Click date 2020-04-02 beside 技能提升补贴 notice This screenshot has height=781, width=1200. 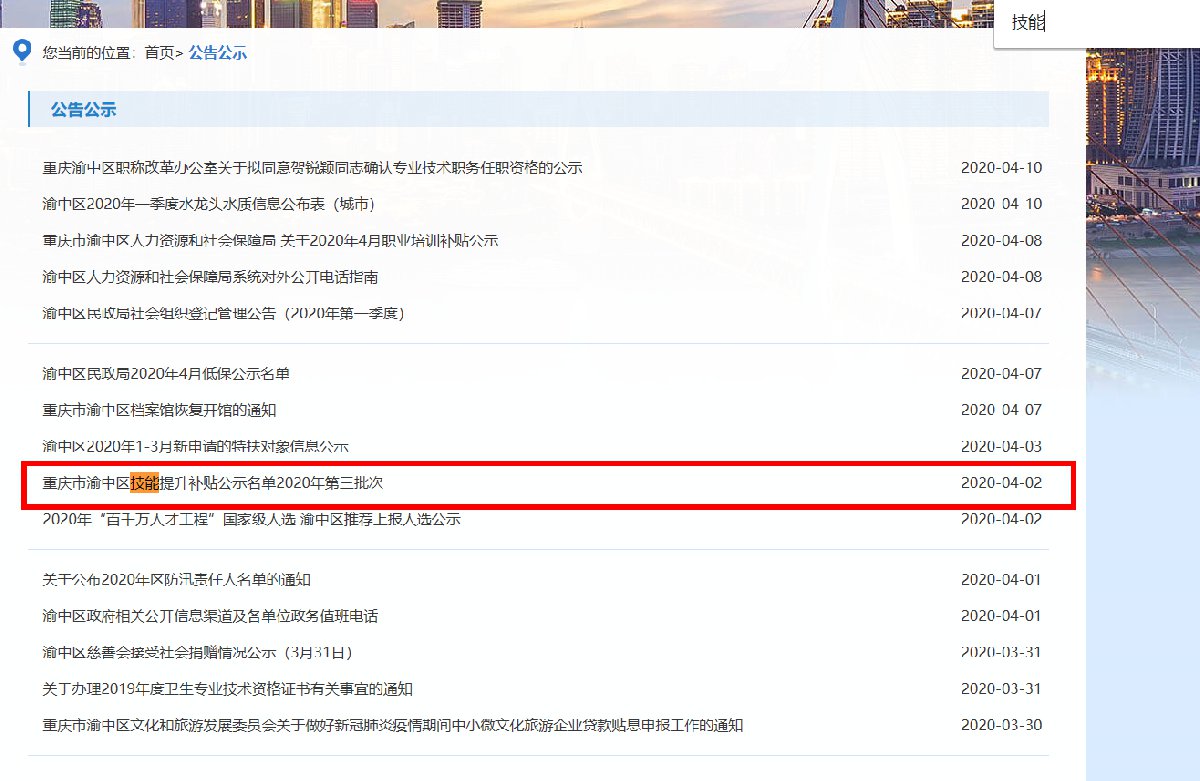(x=1001, y=483)
